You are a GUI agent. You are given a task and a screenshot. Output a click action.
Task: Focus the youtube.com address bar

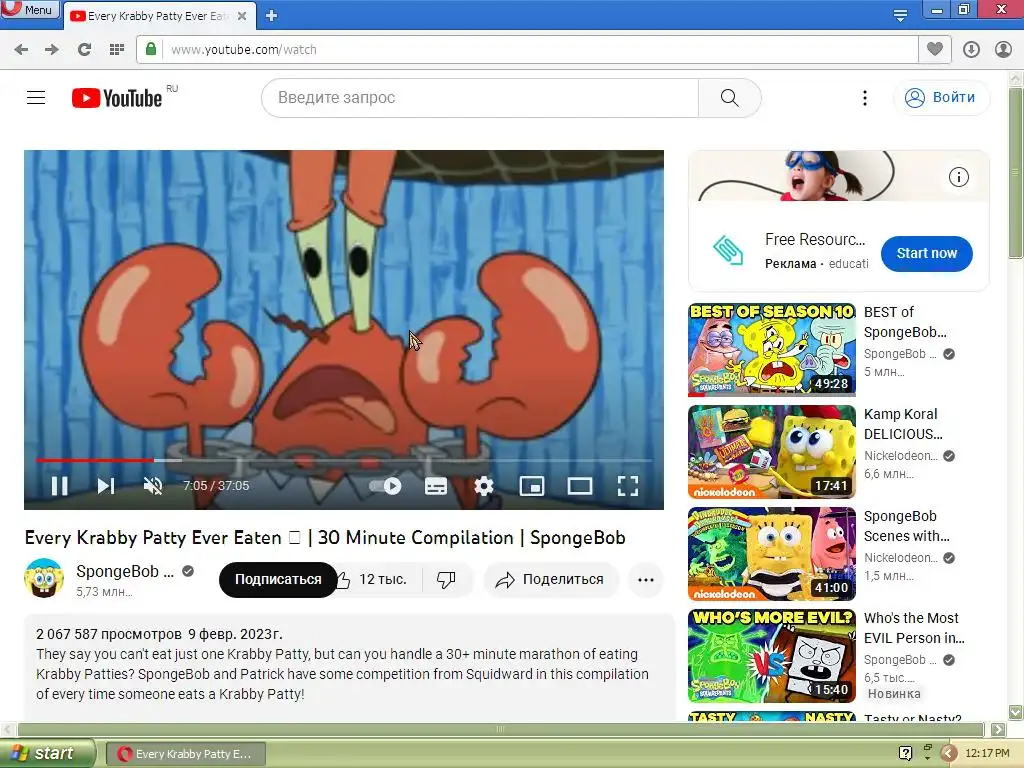coord(539,50)
